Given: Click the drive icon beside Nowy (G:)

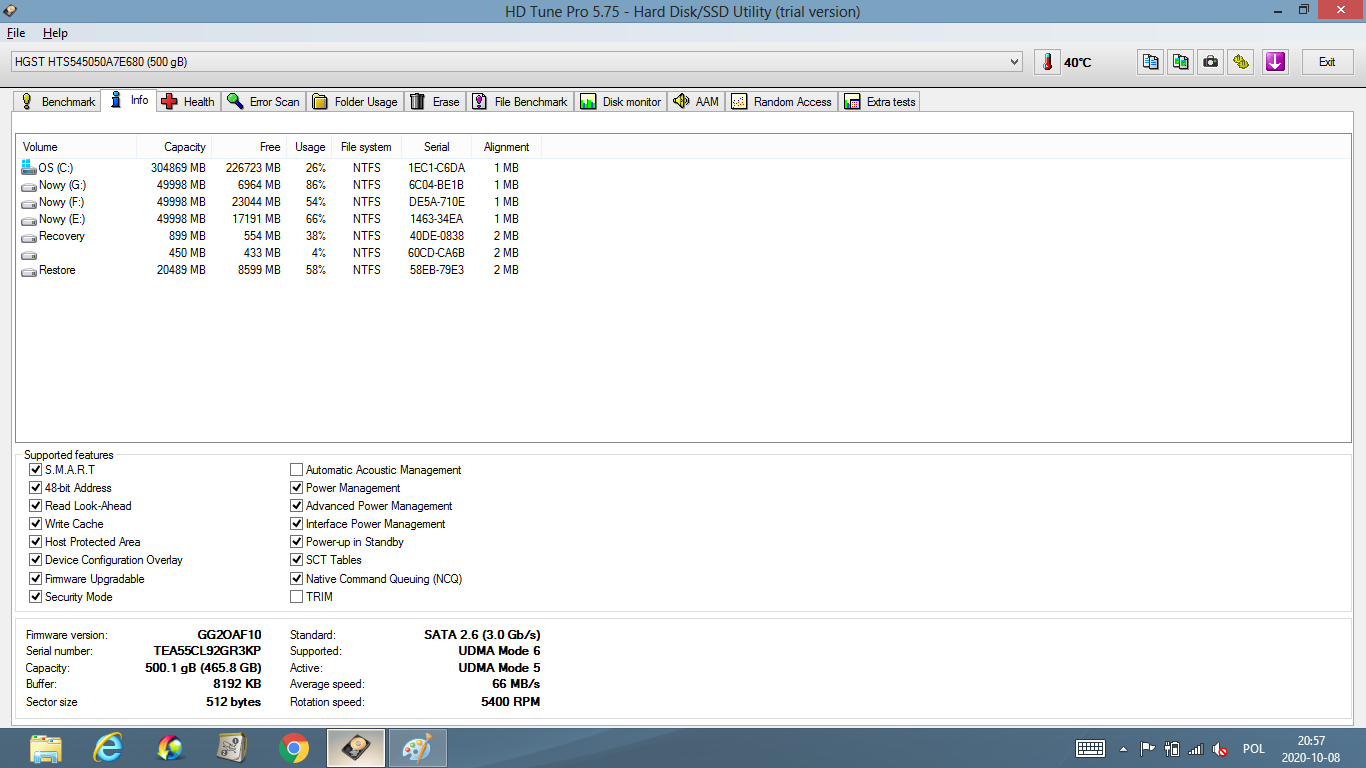Looking at the screenshot, I should (x=29, y=185).
